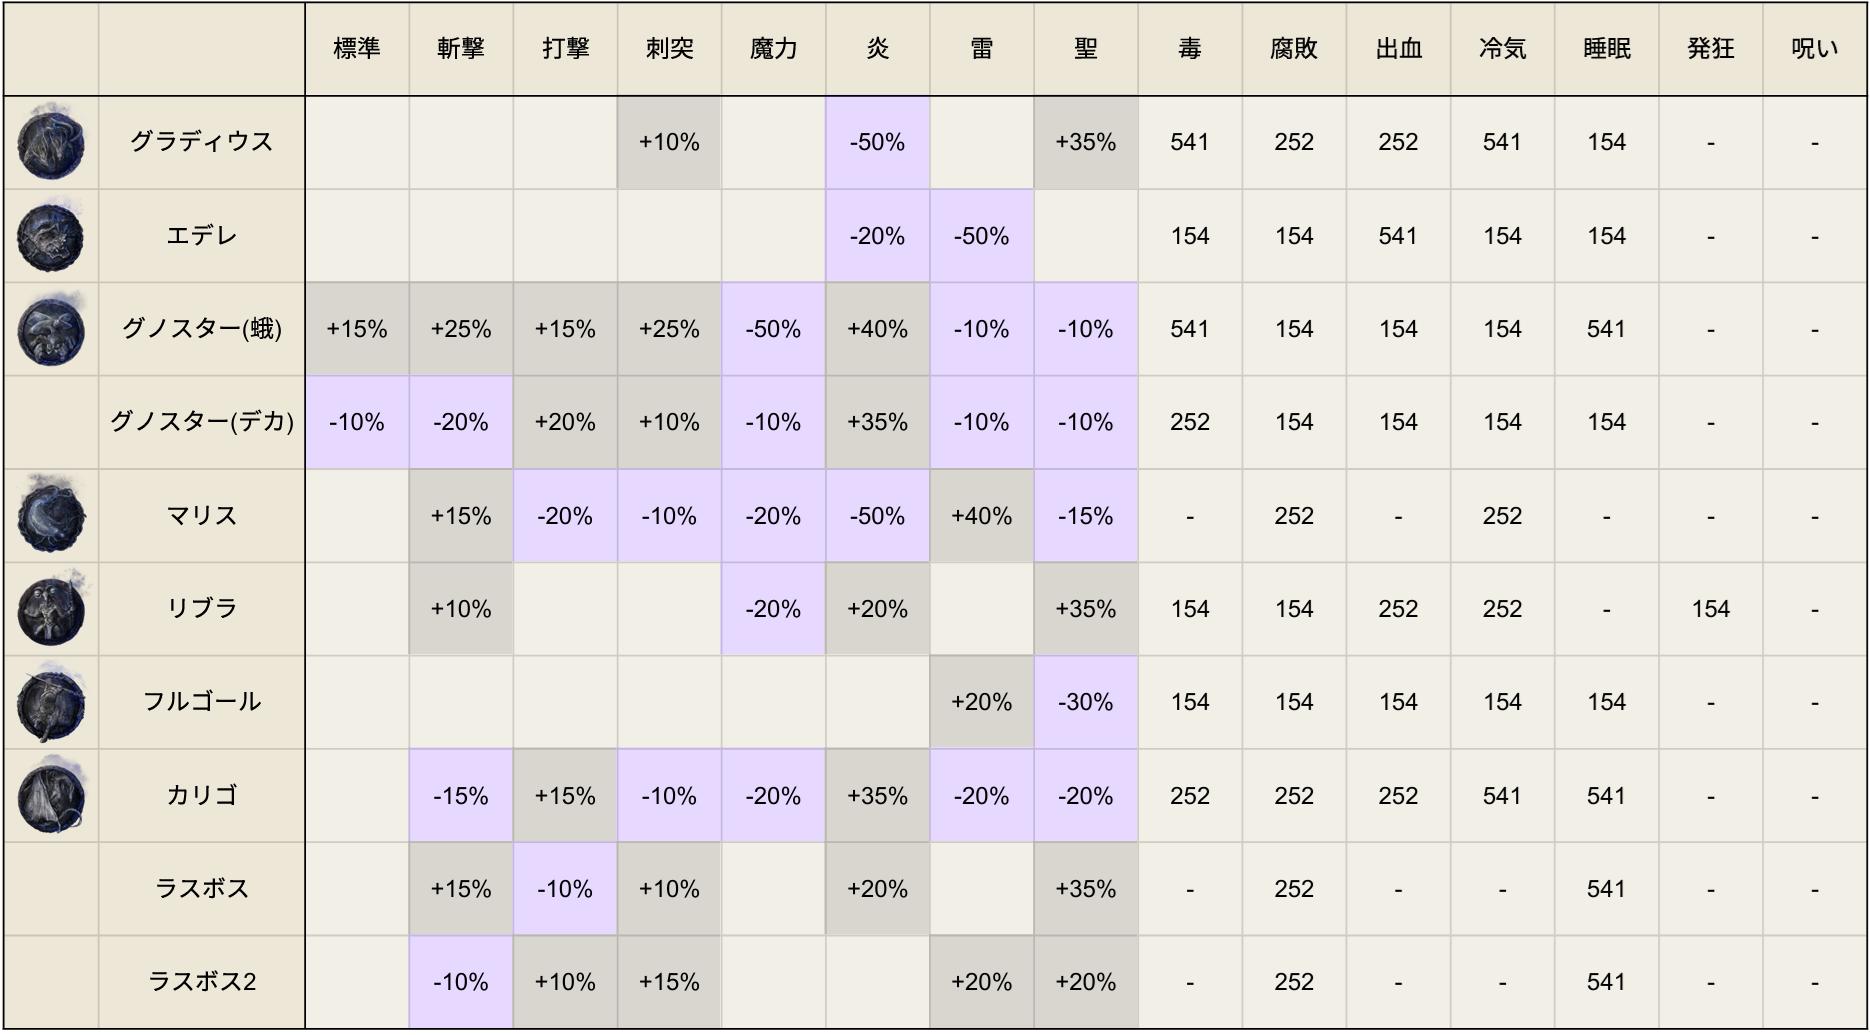Image resolution: width=1870 pixels, height=1035 pixels.
Task: Click the カリゴ boss icon
Action: (51, 796)
